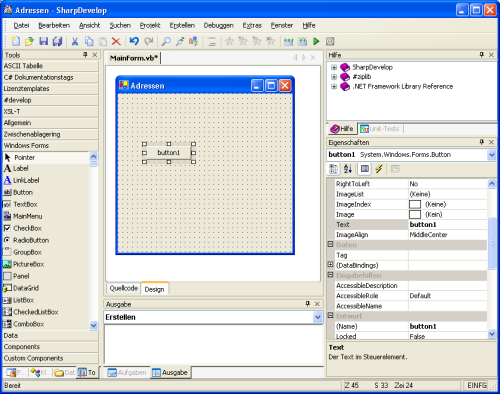Click the (Name) property value field
This screenshot has height=394, width=500.
[448, 326]
